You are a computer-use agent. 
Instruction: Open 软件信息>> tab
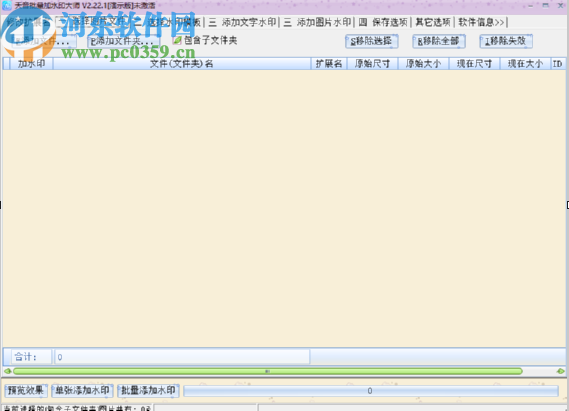[481, 22]
